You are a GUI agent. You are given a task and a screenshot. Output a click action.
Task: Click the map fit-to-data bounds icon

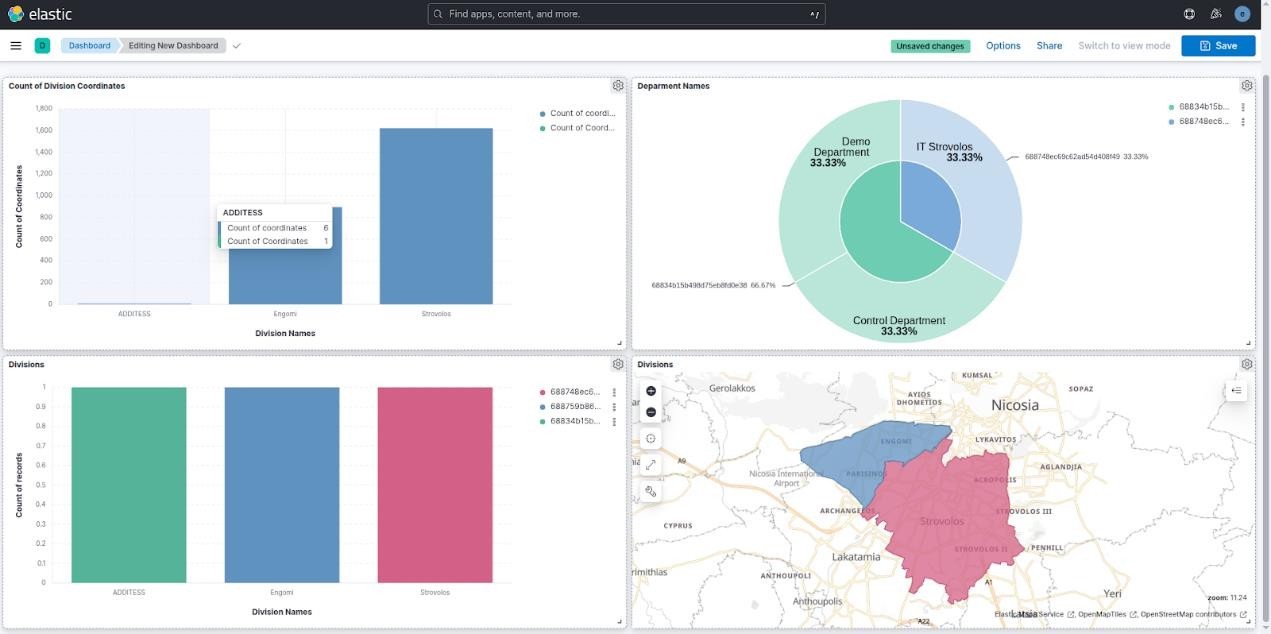tap(651, 439)
